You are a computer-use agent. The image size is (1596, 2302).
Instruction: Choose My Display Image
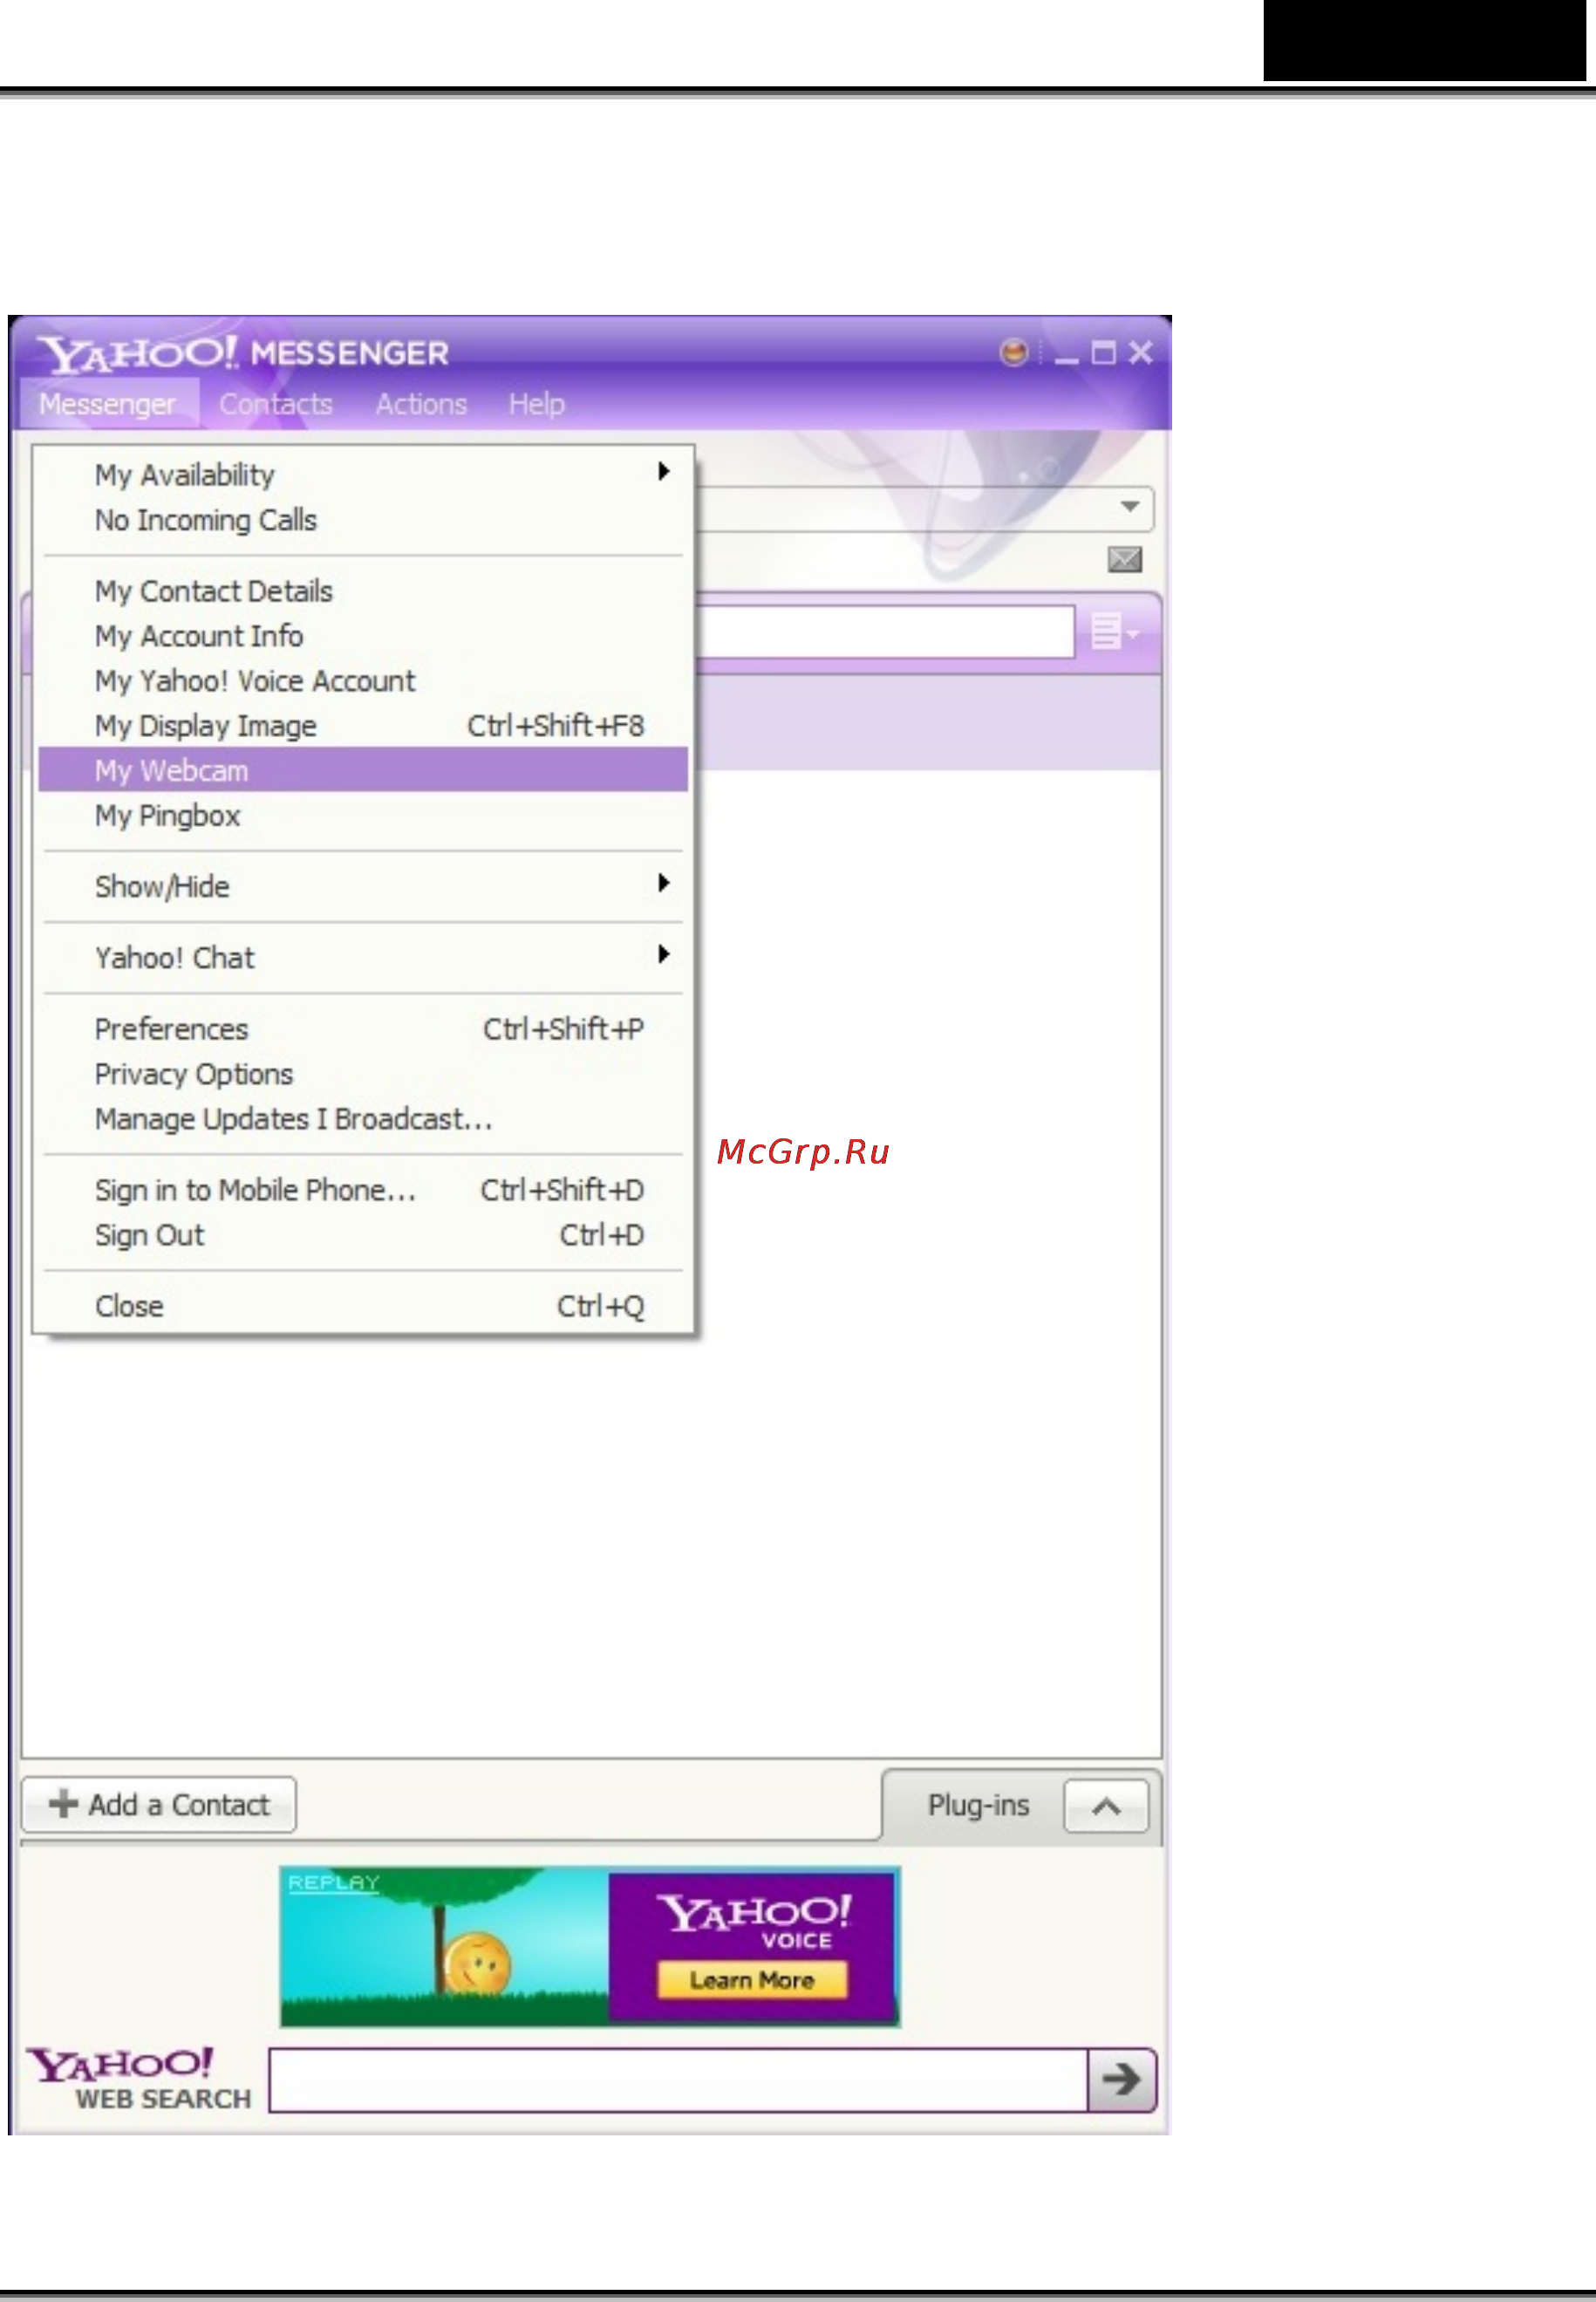pos(363,726)
